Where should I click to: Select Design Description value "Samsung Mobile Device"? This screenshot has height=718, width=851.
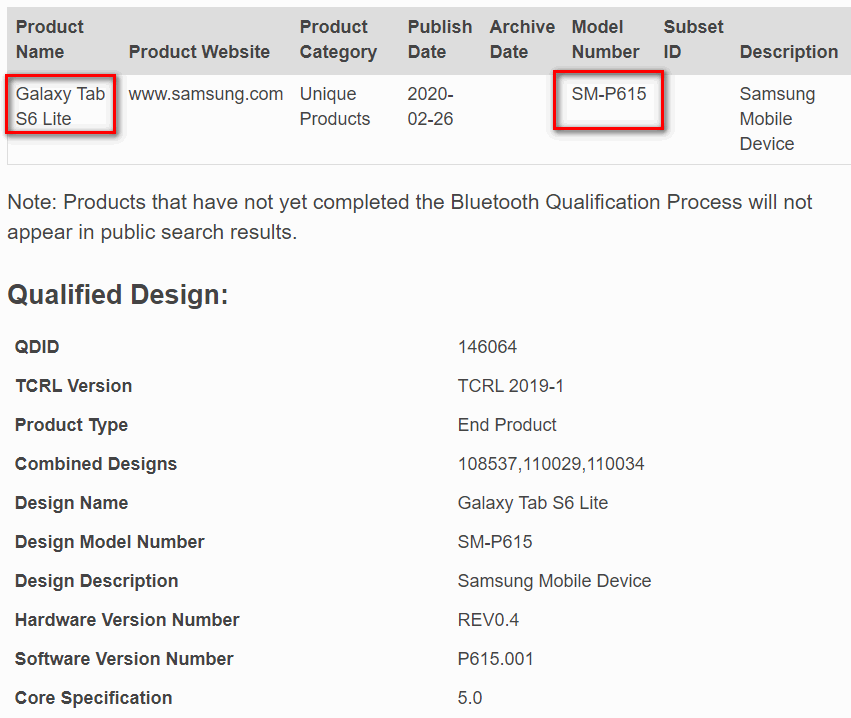click(554, 581)
